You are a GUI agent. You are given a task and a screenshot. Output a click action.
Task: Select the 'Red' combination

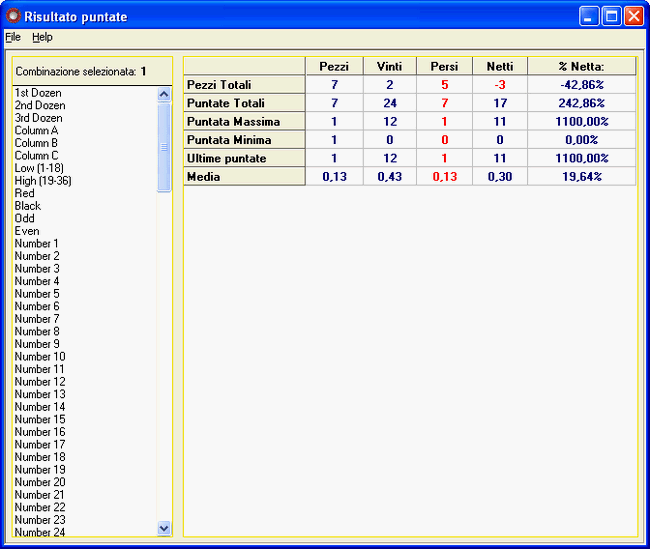24,193
